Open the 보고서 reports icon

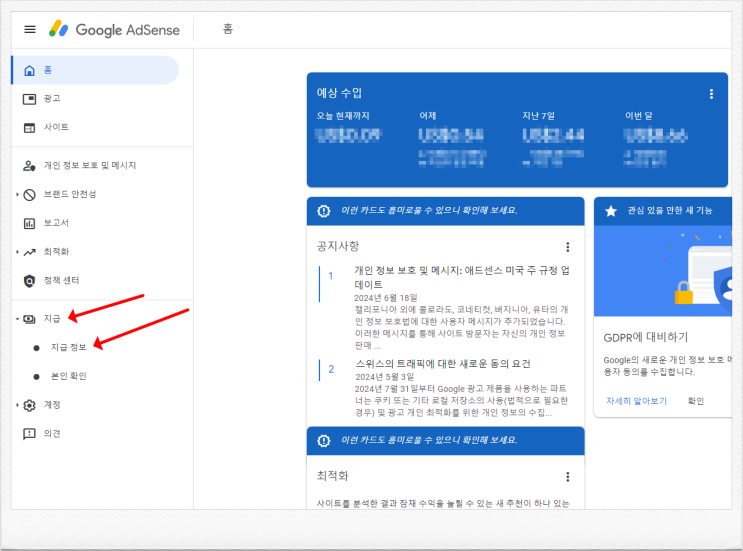[29, 223]
